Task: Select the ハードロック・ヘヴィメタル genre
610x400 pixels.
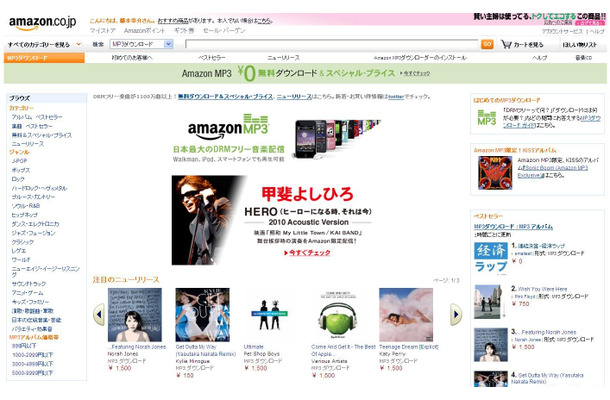Action: pos(39,188)
